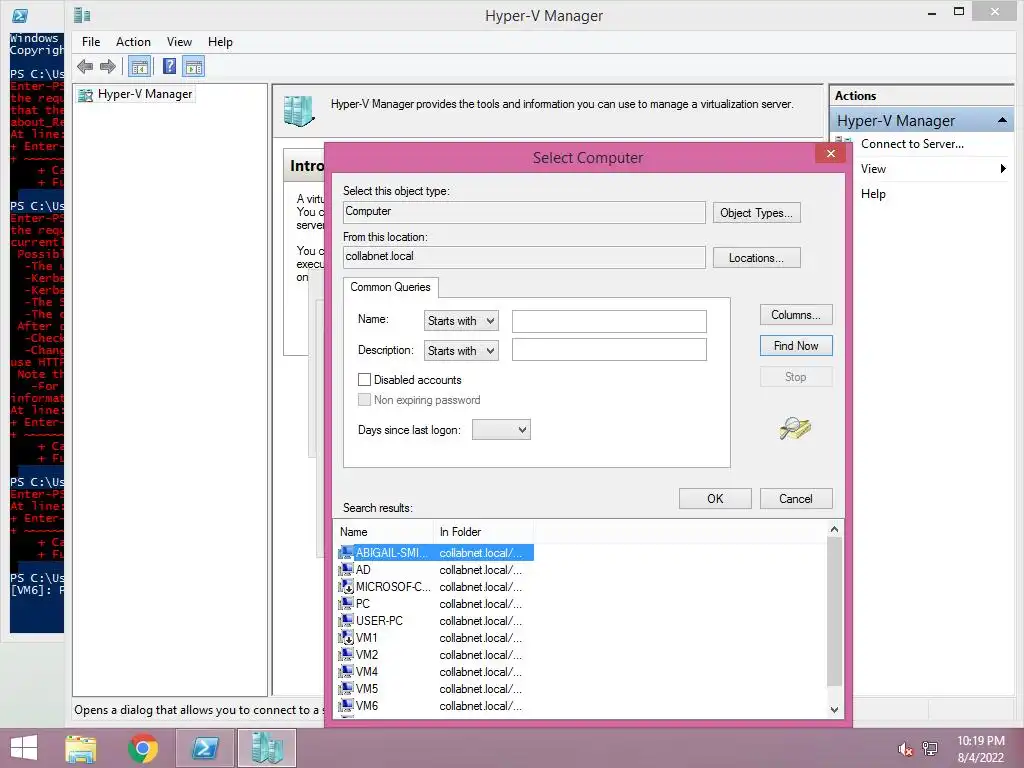The image size is (1024, 768).
Task: Toggle the console tree toolbar icon
Action: click(140, 66)
